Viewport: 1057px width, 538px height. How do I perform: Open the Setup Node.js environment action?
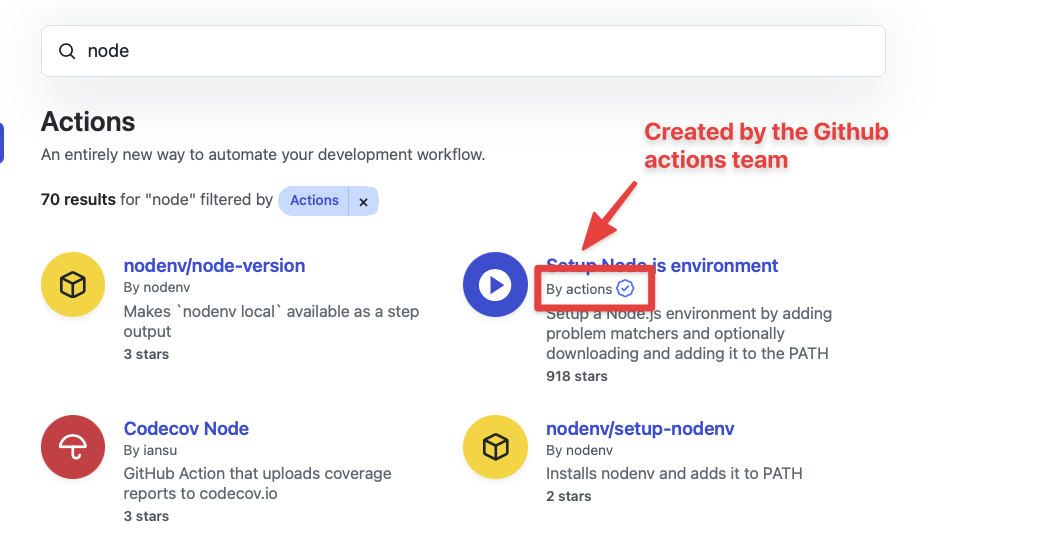662,266
